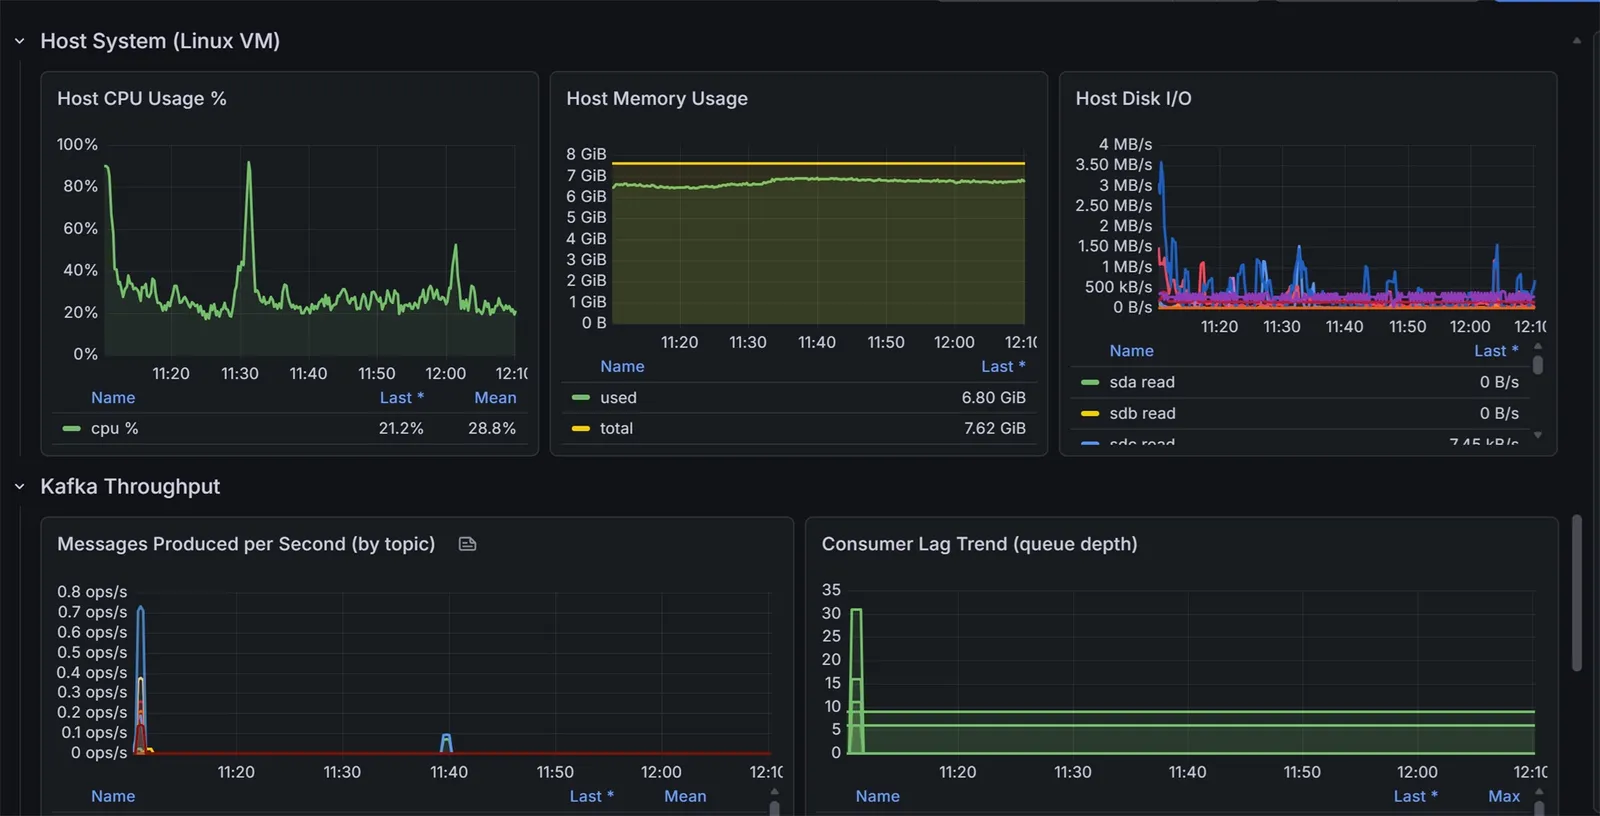Open Messages Produced per Second panel title

[246, 544]
